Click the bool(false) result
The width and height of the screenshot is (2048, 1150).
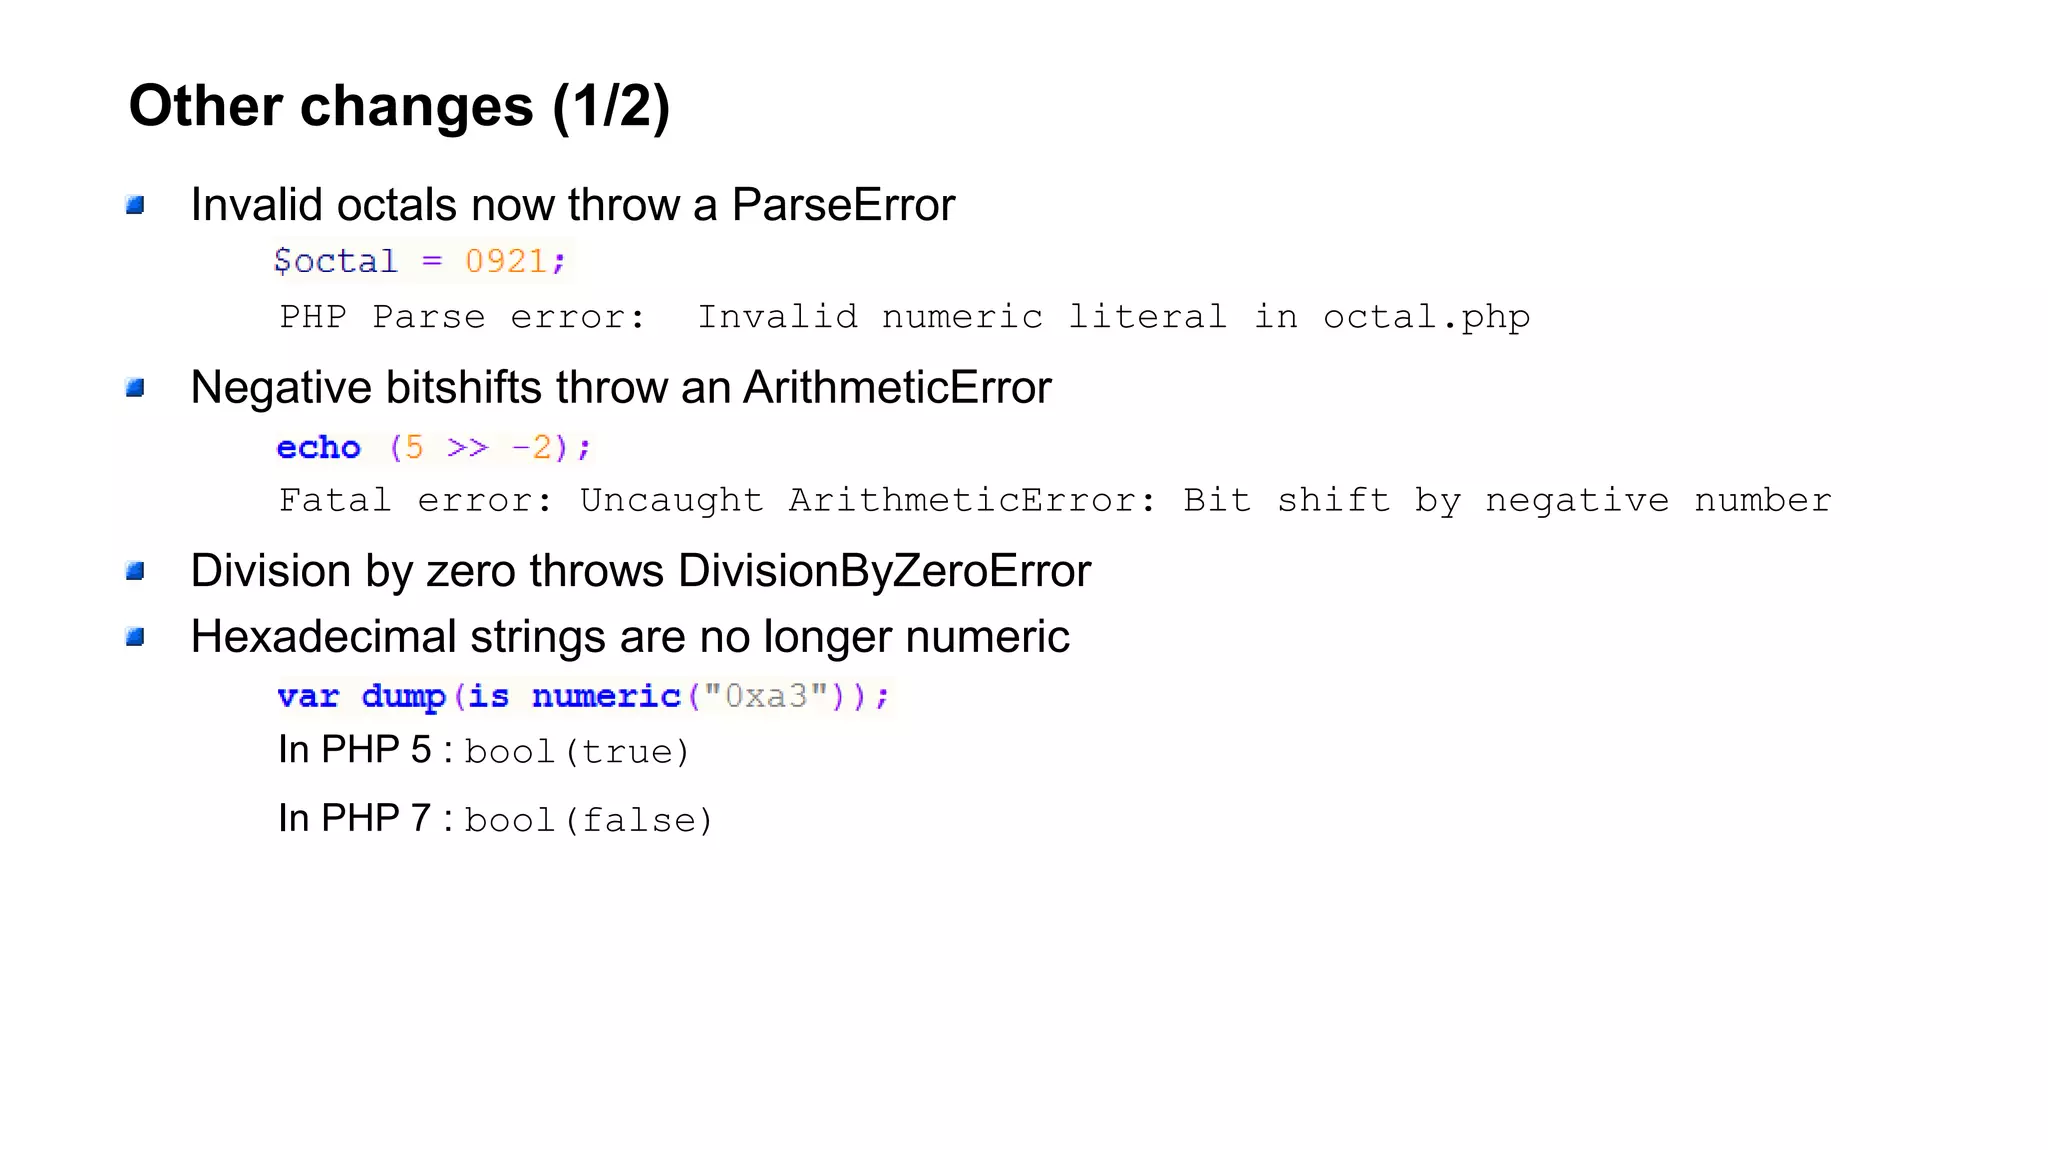(x=589, y=821)
